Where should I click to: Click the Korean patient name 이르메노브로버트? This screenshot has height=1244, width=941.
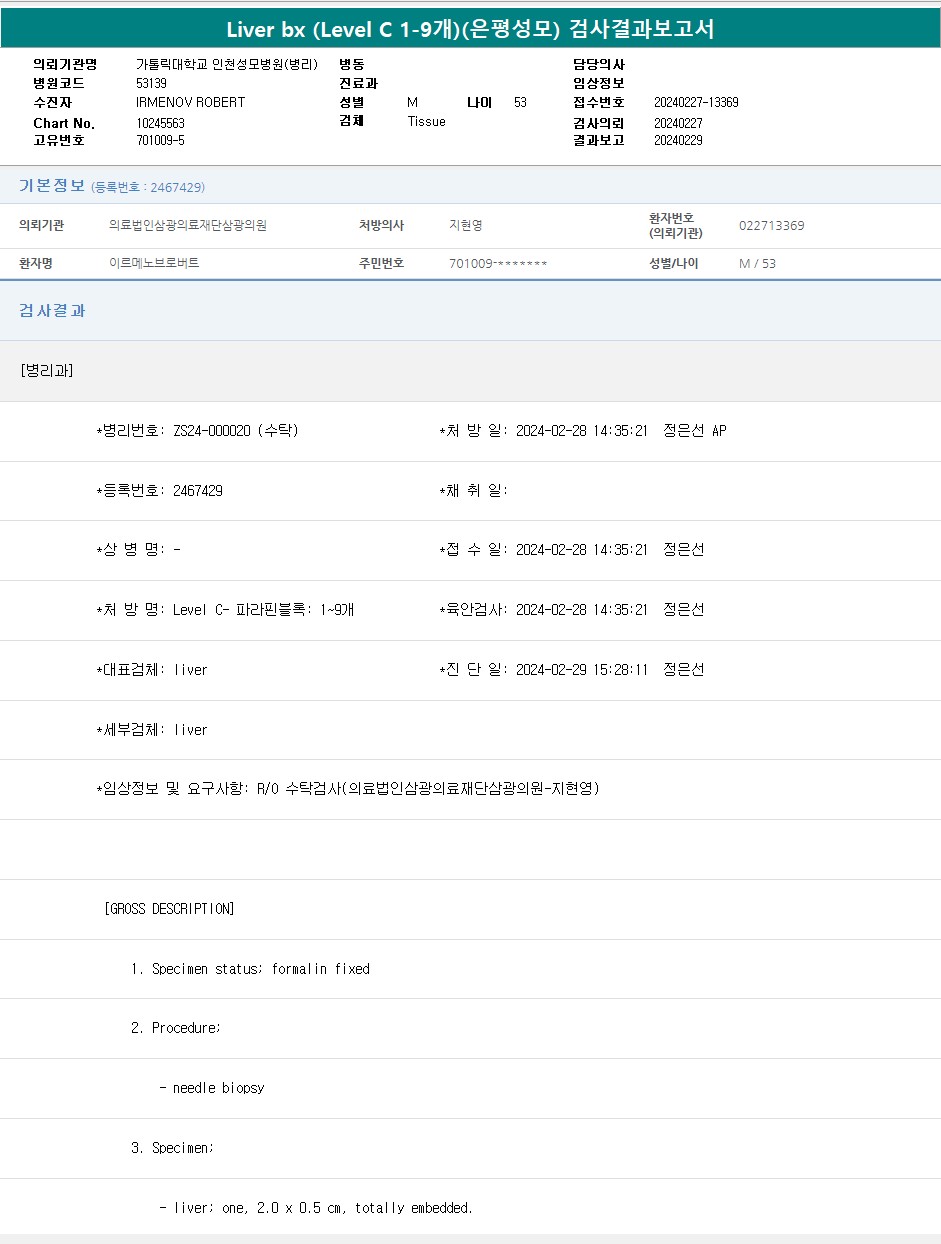[154, 264]
